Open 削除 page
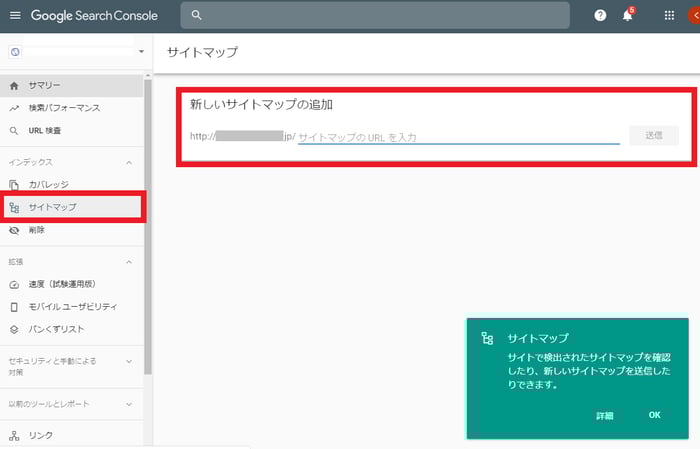 coord(71,230)
